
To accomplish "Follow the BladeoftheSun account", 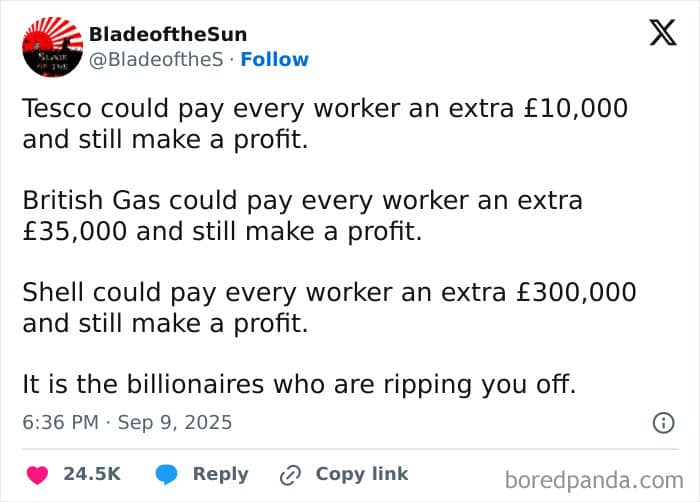I will click(275, 60).
